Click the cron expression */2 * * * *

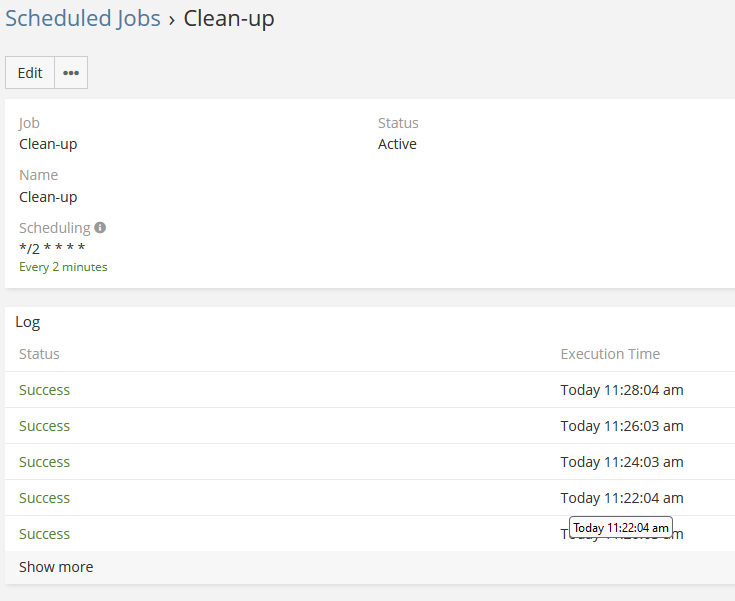point(52,249)
